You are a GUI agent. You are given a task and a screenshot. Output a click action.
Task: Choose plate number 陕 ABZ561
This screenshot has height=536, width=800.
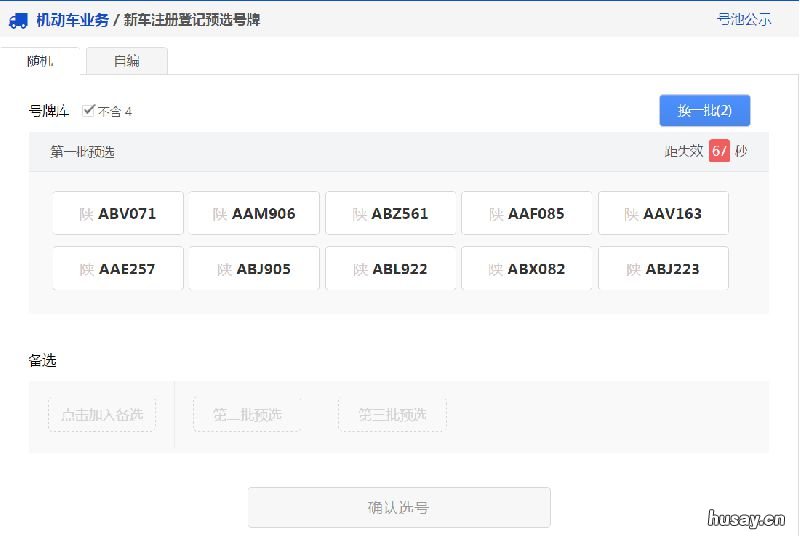point(391,213)
